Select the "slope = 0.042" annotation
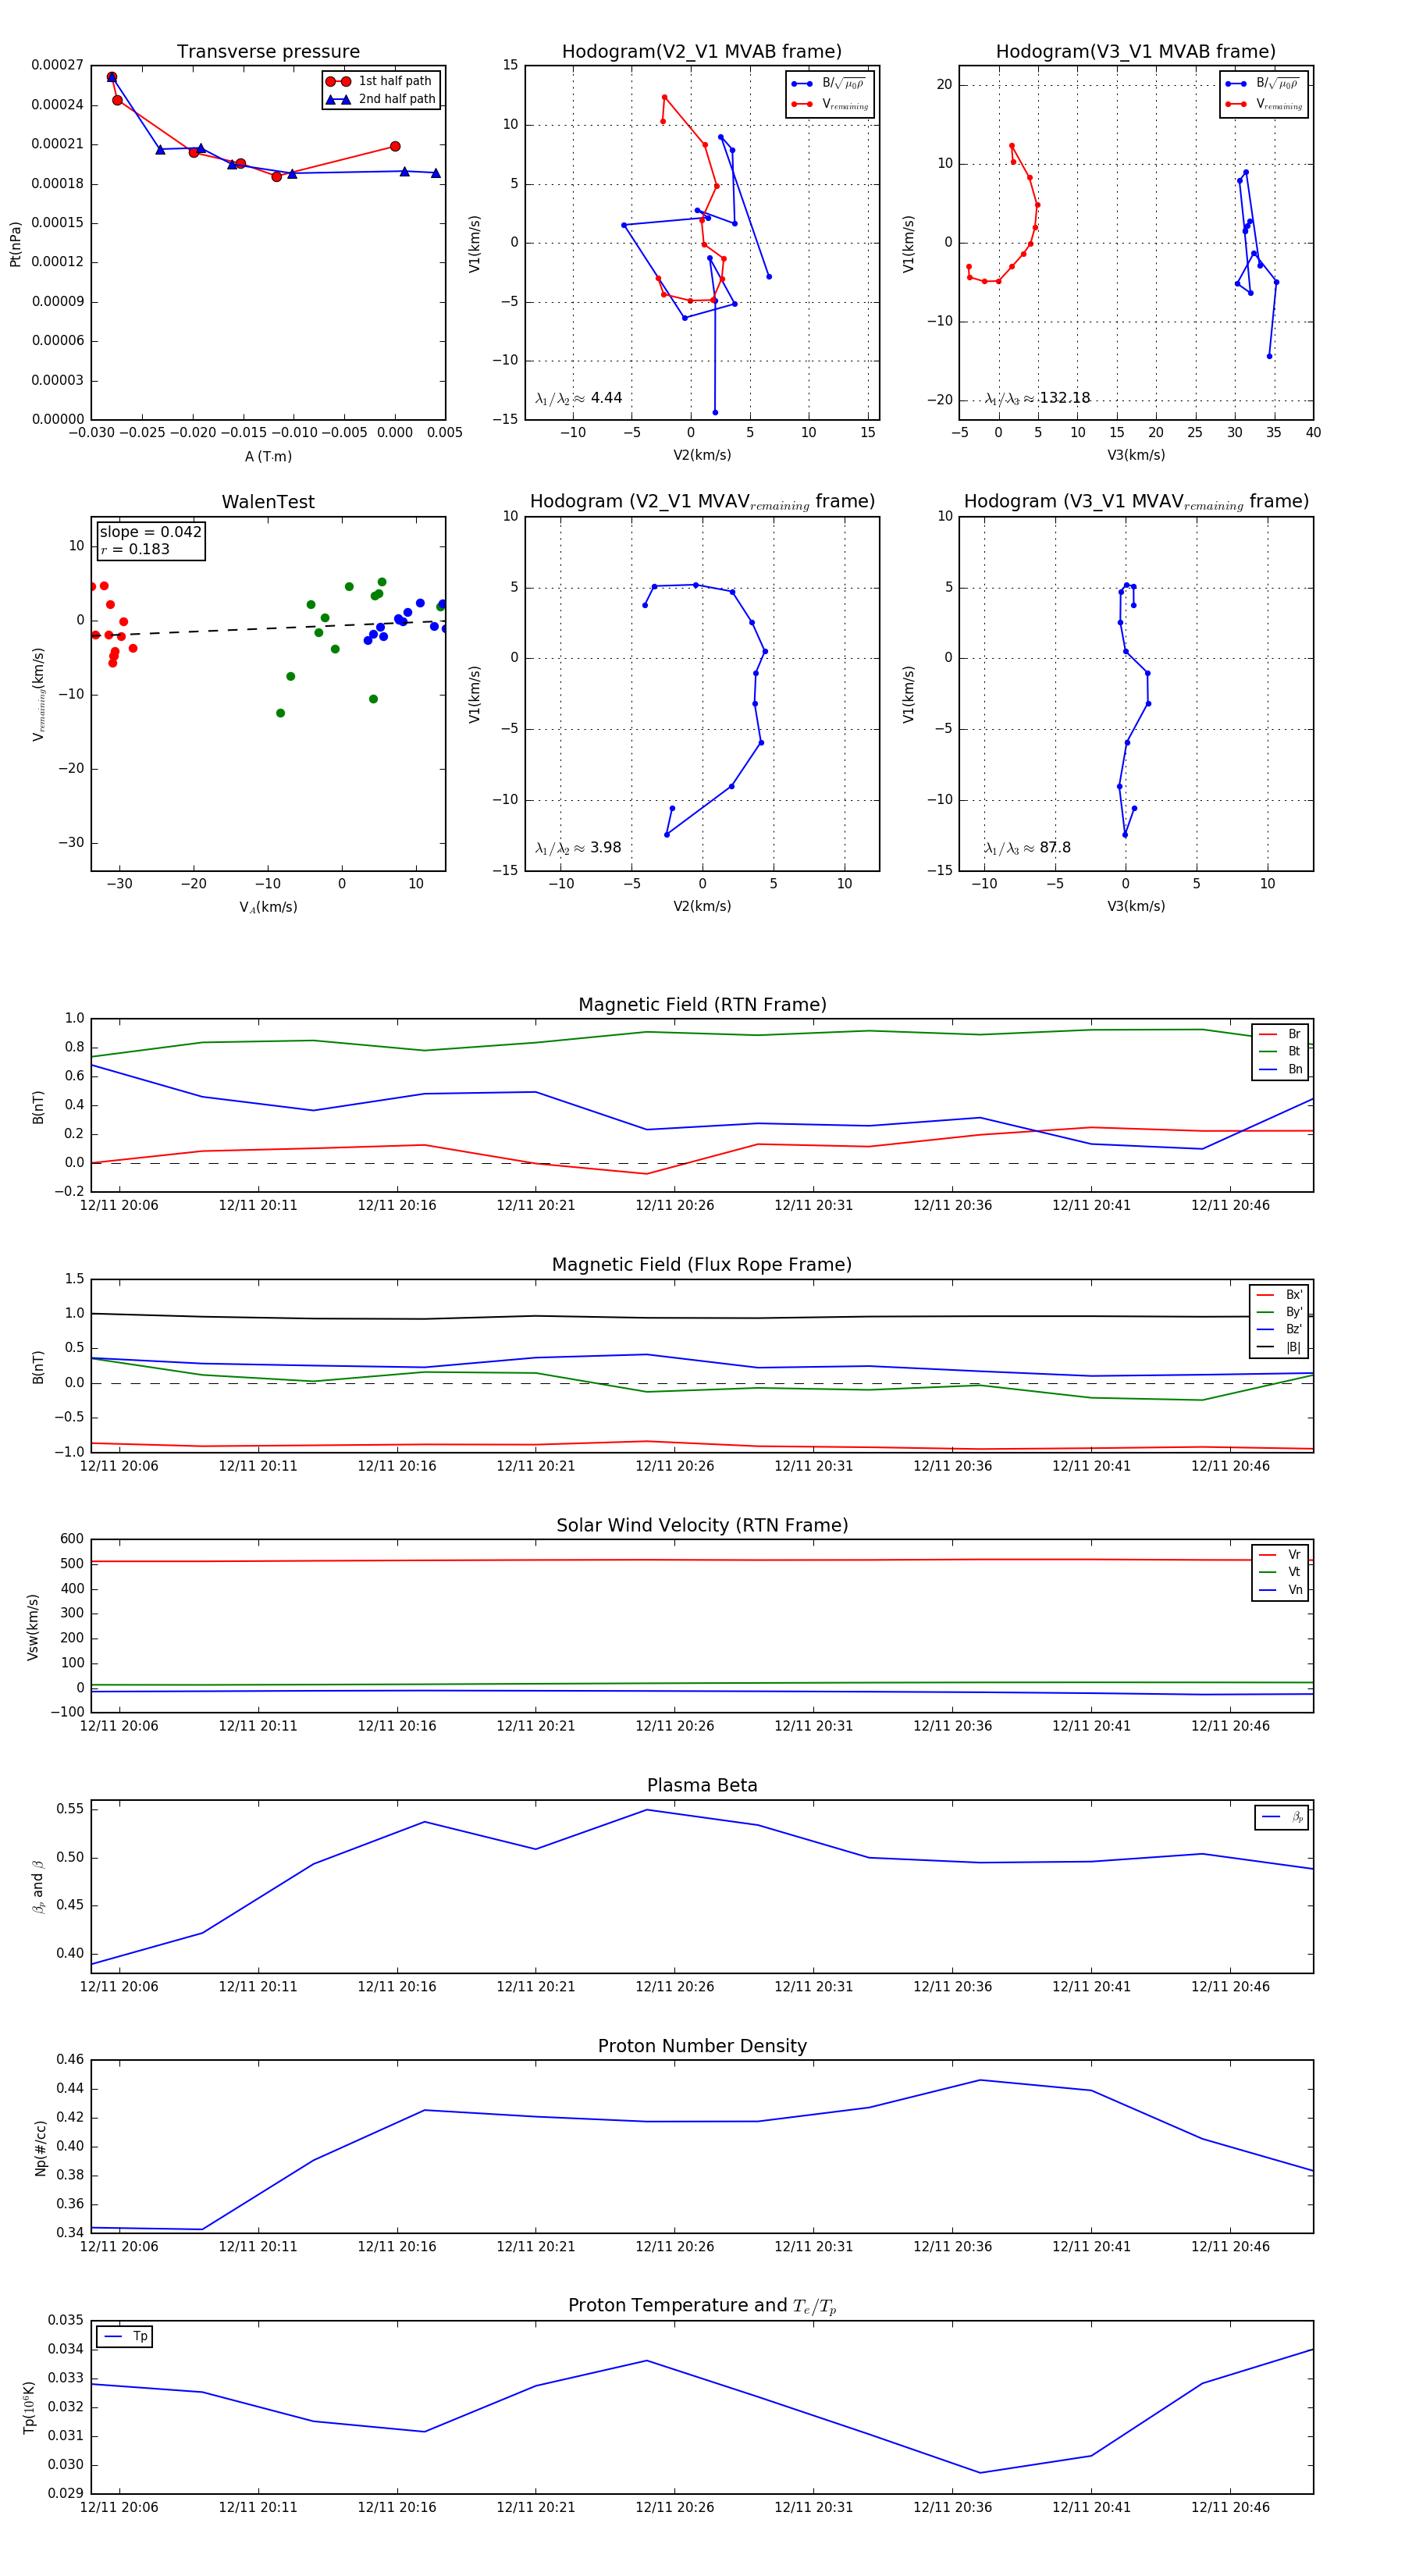 coord(150,532)
